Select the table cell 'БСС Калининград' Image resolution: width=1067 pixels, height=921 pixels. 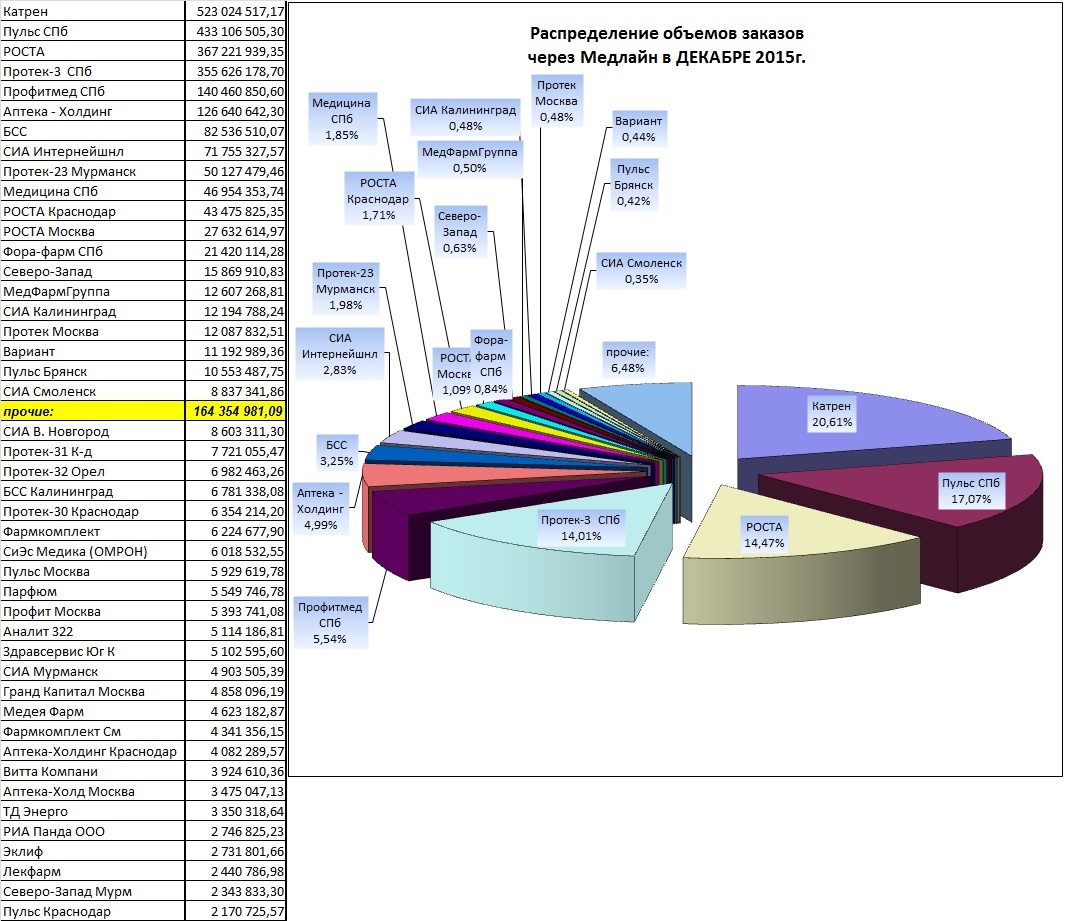click(x=93, y=491)
